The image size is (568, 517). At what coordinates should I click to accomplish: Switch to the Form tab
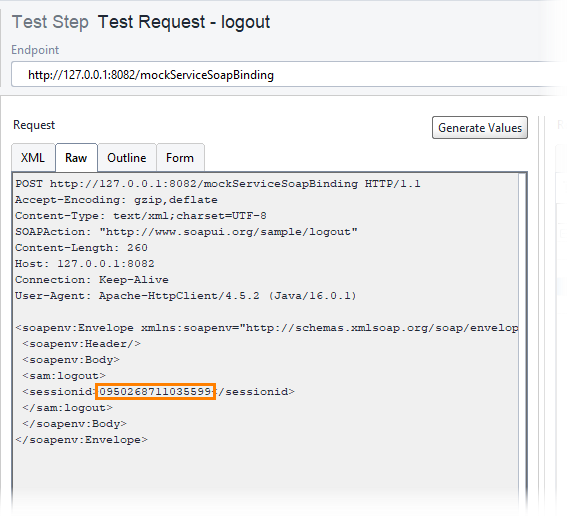pyautogui.click(x=180, y=158)
